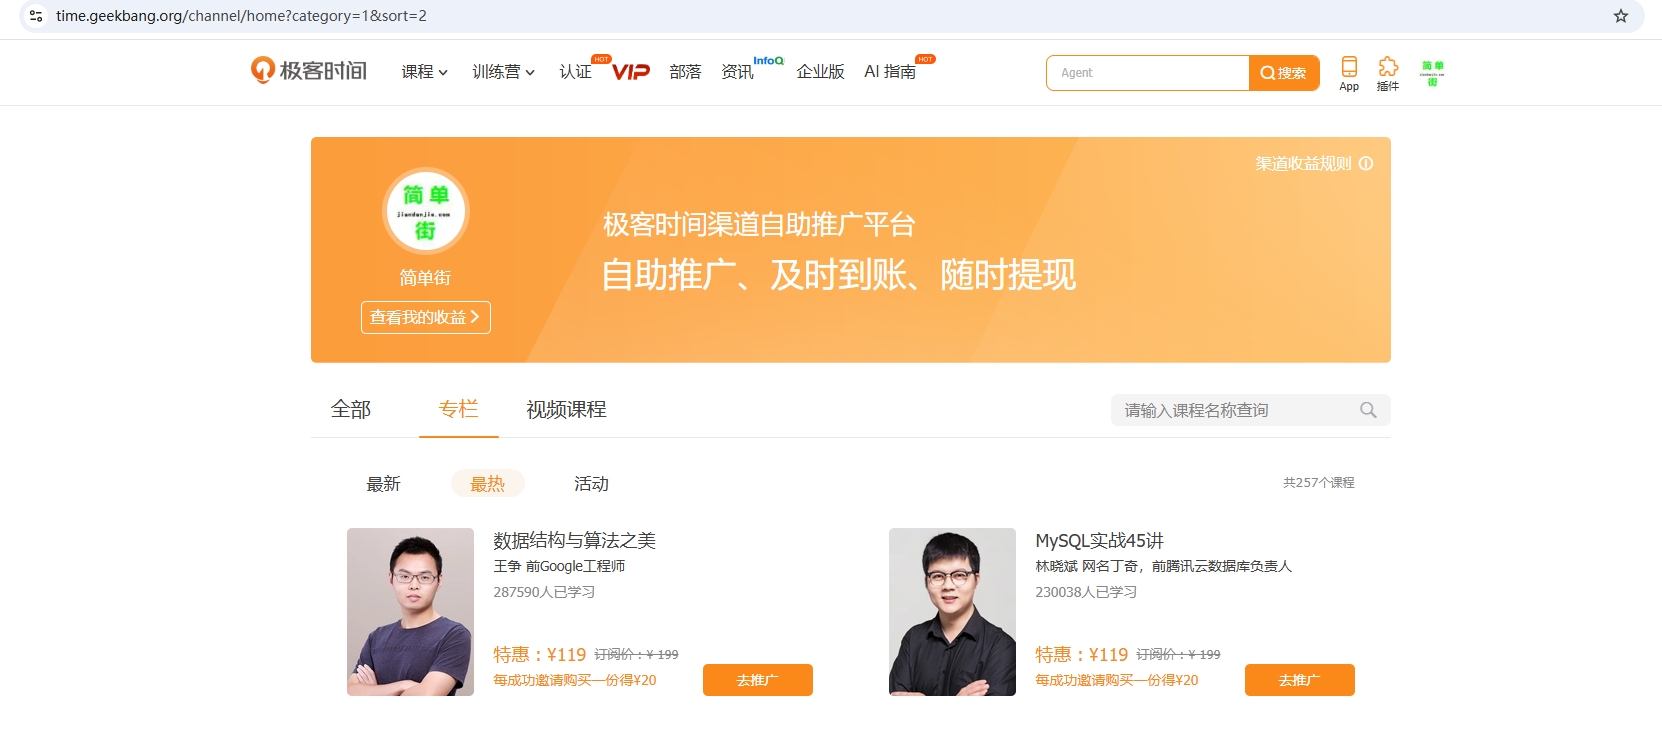
Task: Expand the 训练营 dropdown menu
Action: 504,72
